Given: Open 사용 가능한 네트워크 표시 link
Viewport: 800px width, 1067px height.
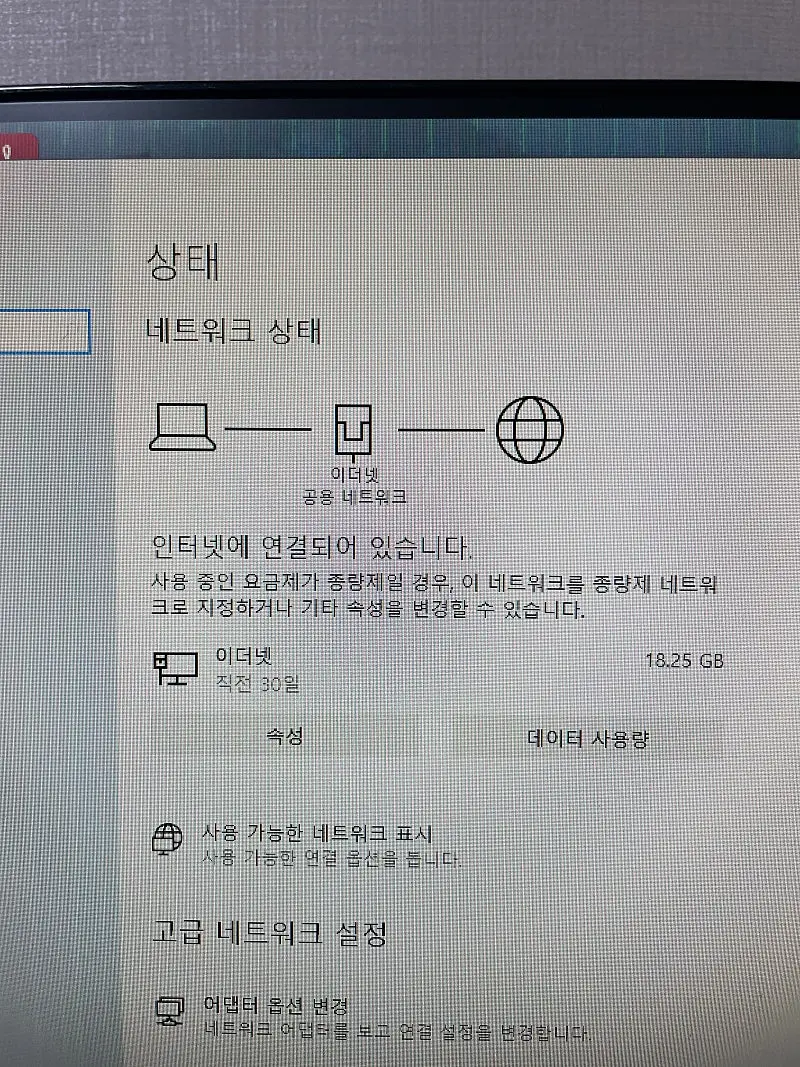Looking at the screenshot, I should 317,833.
